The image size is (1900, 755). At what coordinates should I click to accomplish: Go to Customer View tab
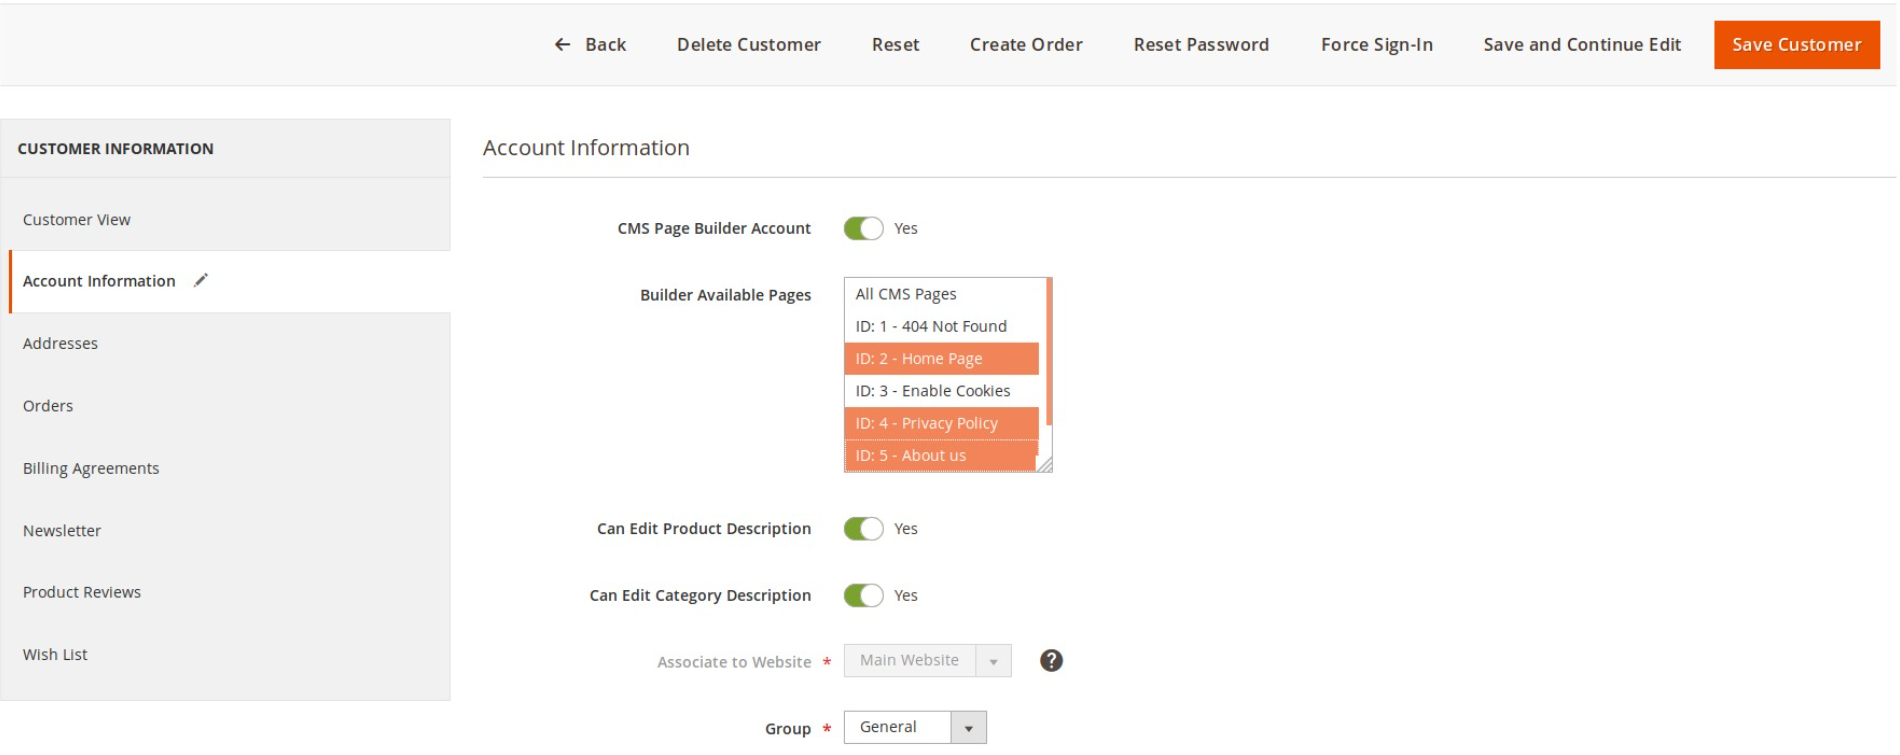pos(77,220)
